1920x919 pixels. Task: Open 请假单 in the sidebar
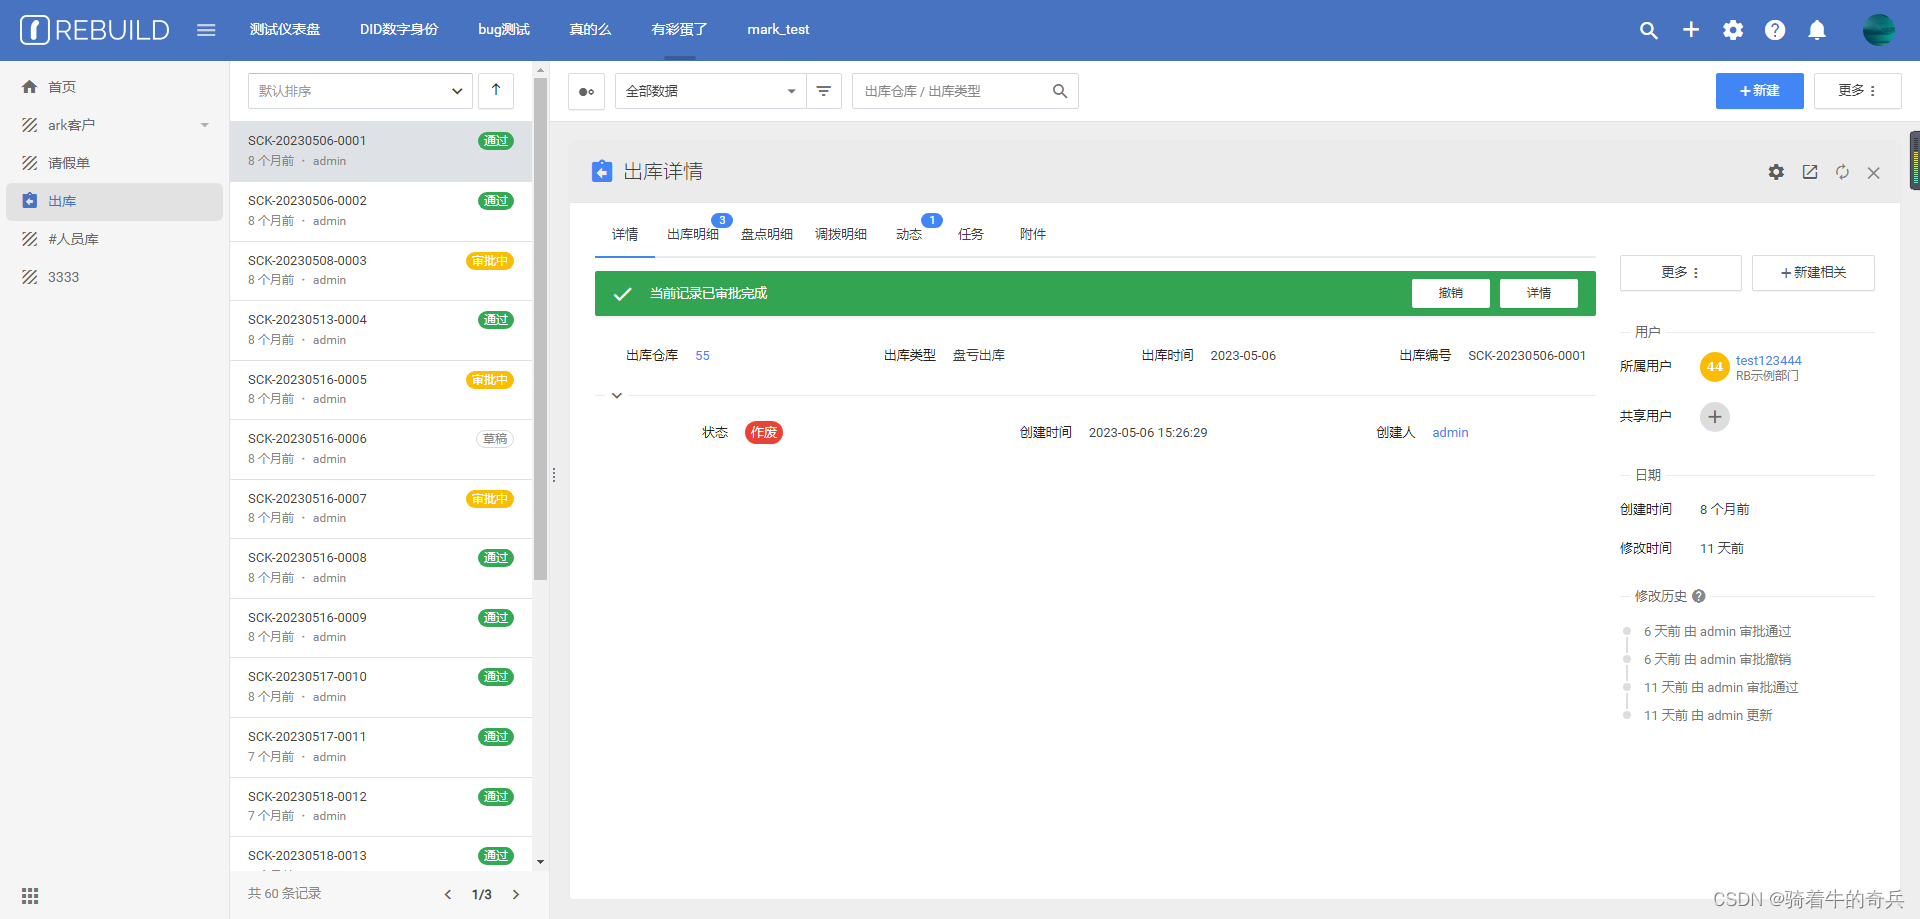pos(115,163)
